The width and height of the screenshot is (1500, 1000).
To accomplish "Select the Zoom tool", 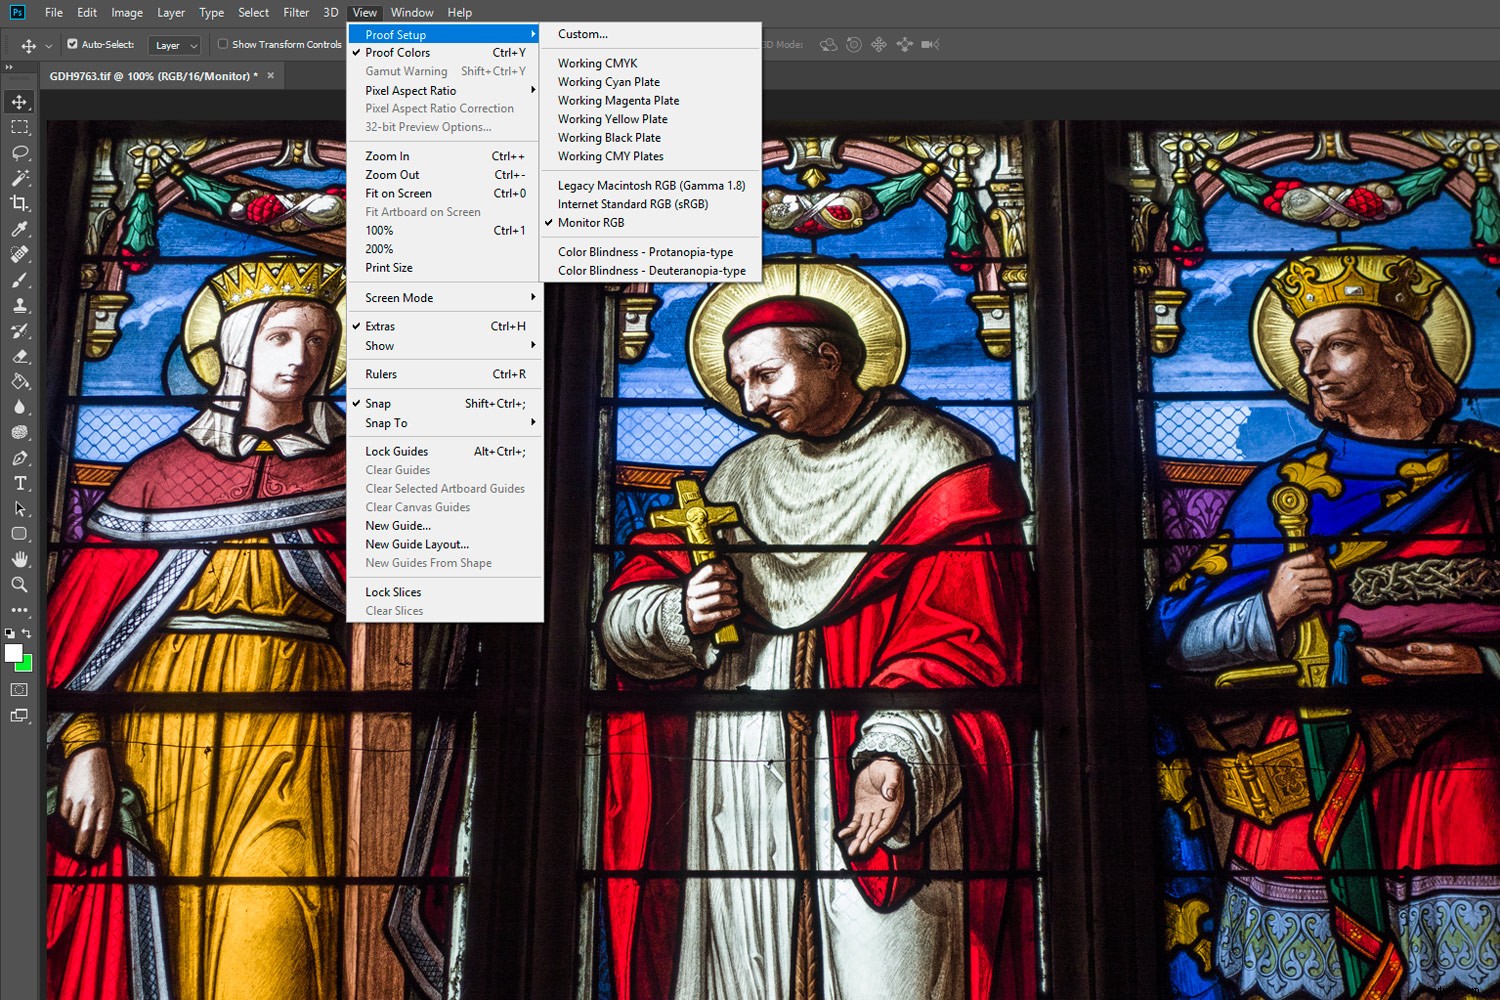I will [x=20, y=584].
